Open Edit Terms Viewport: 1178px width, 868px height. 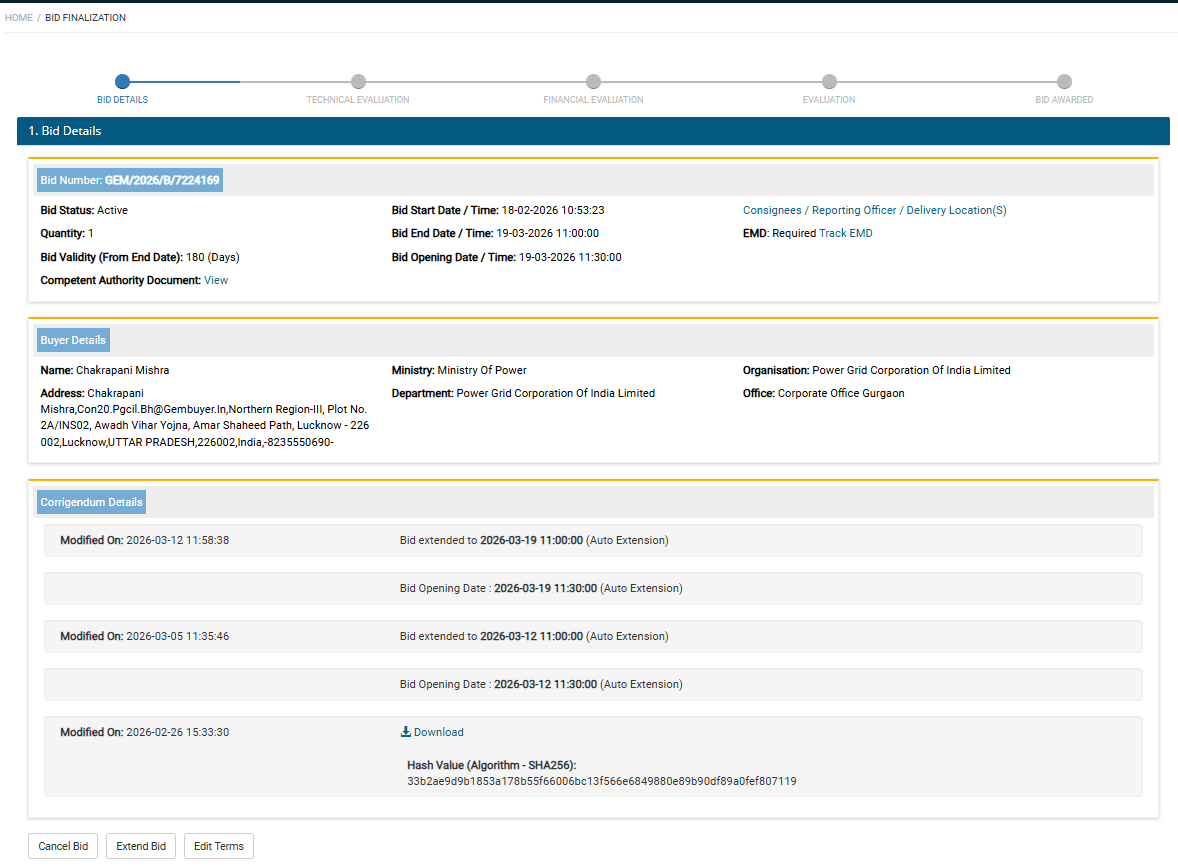click(219, 846)
